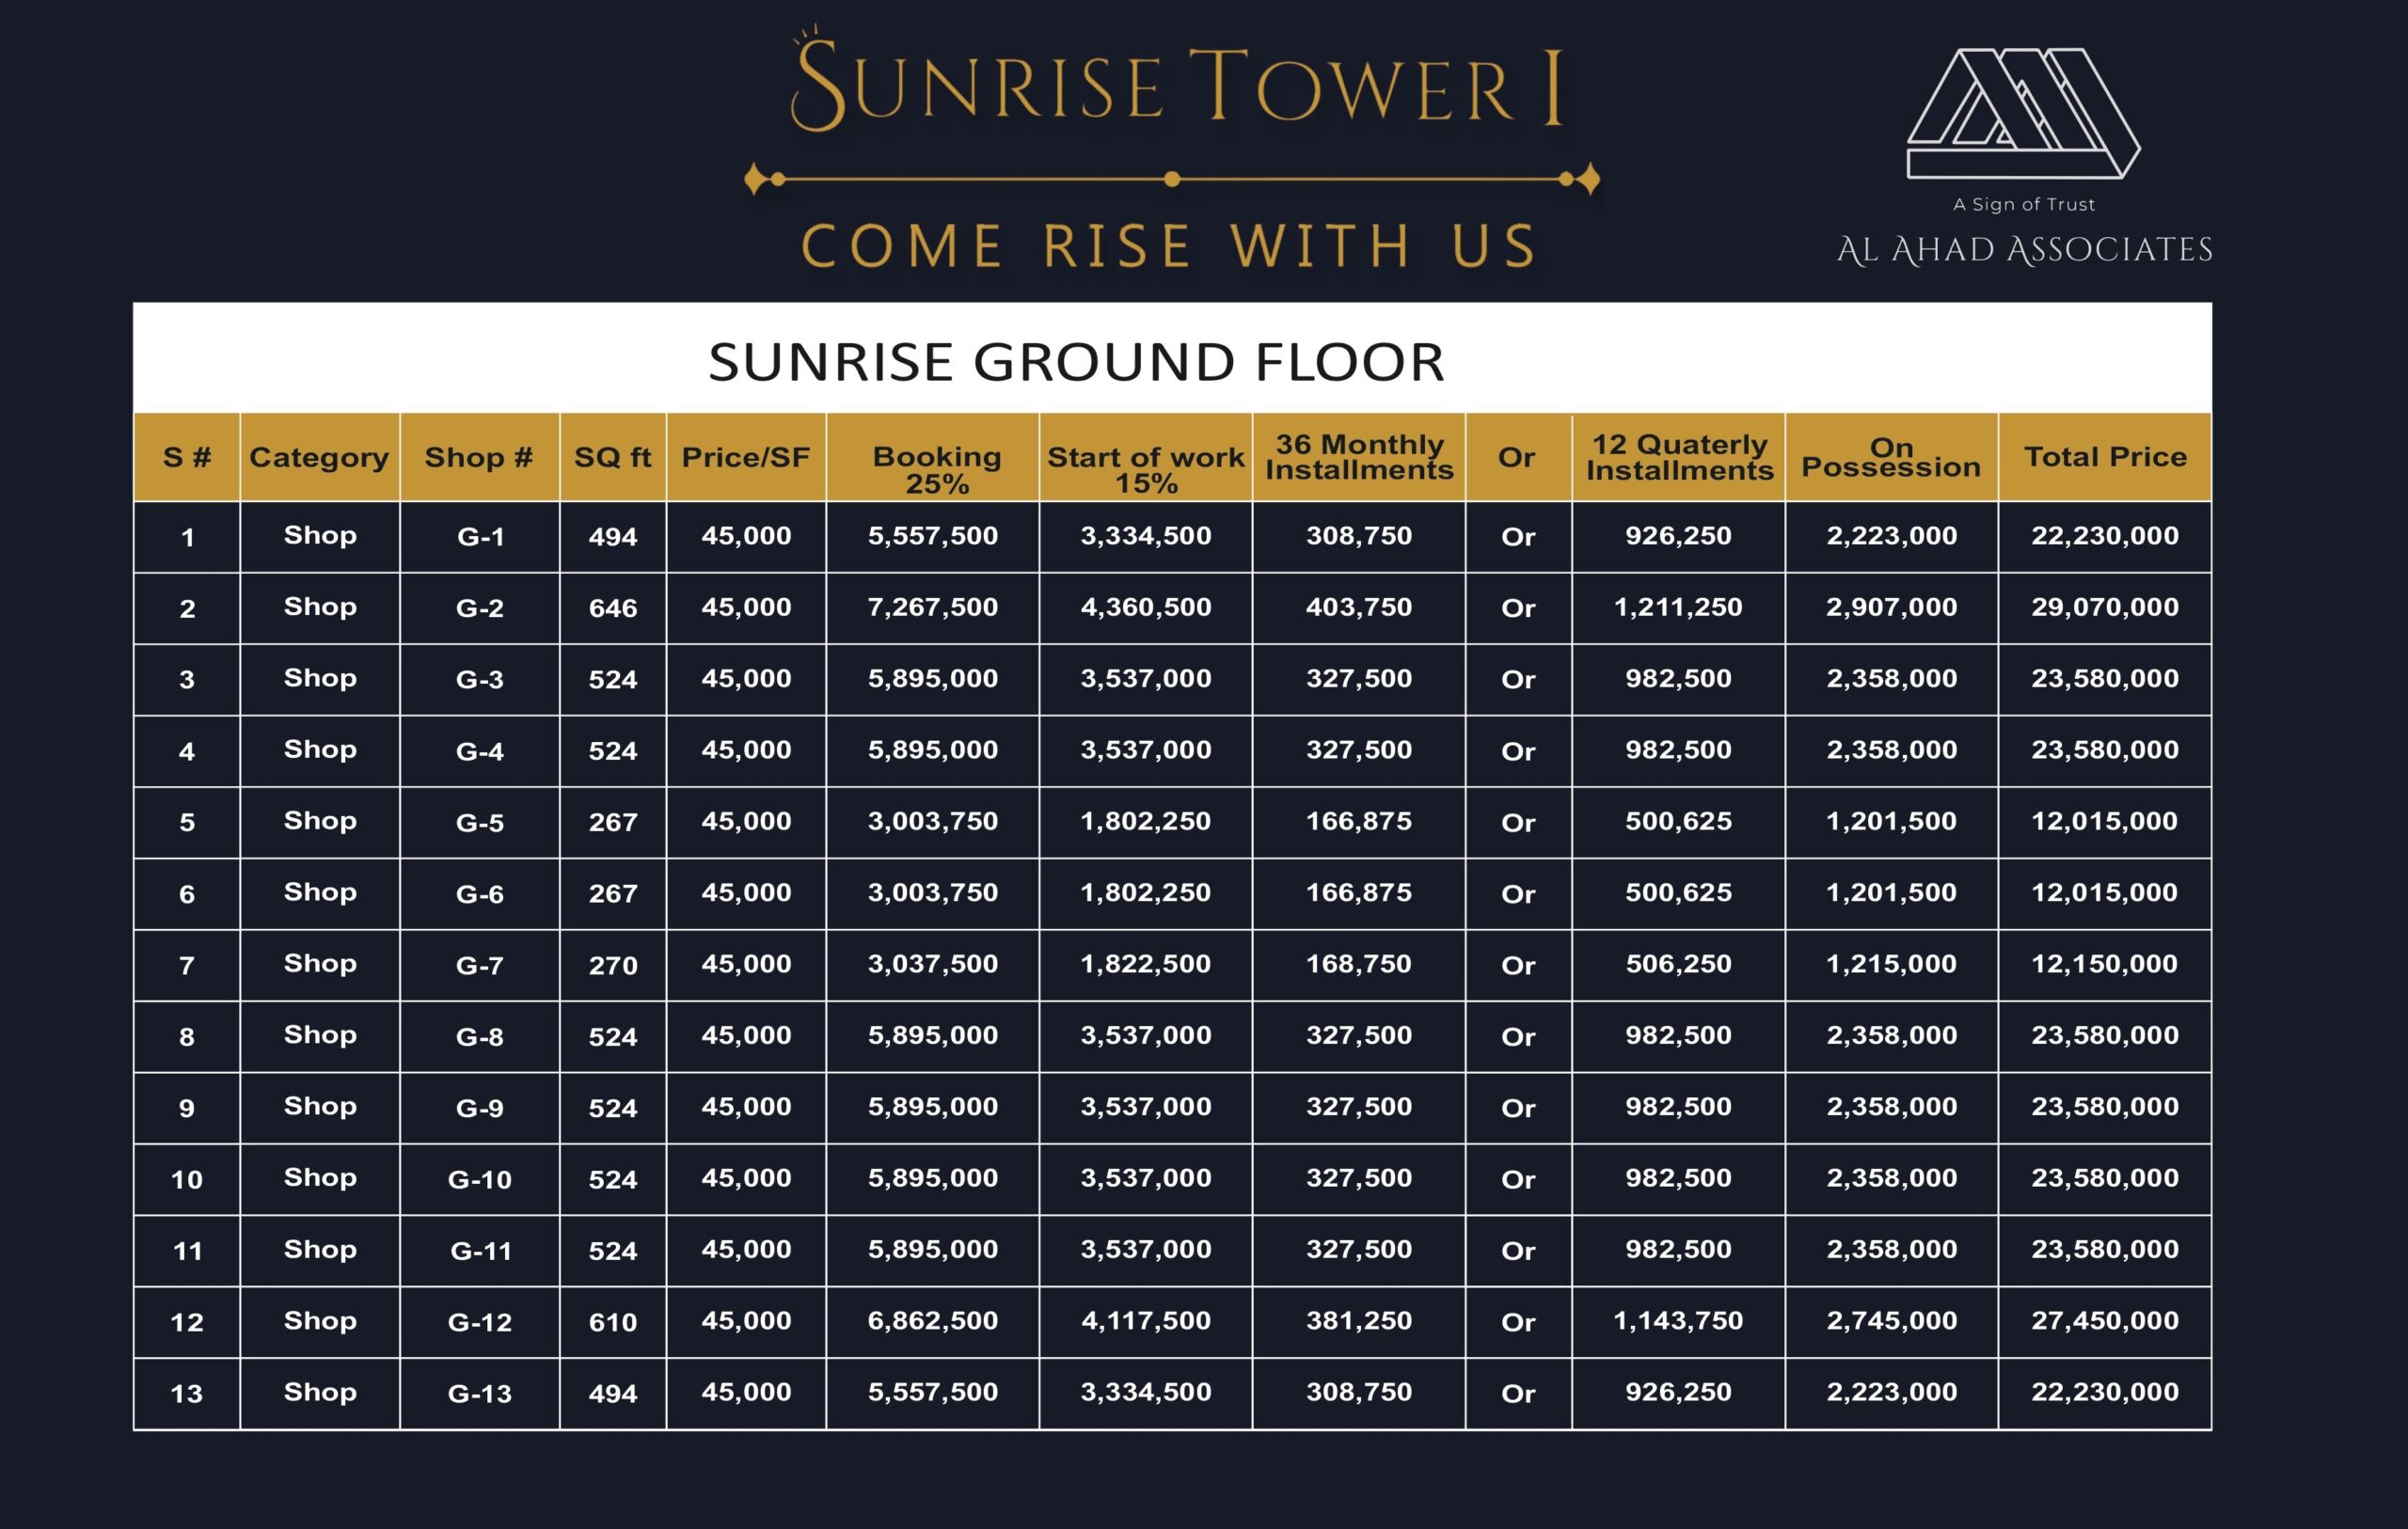Viewport: 2408px width, 1529px height.
Task: Select shop number cell G-12
Action: coord(480,1322)
